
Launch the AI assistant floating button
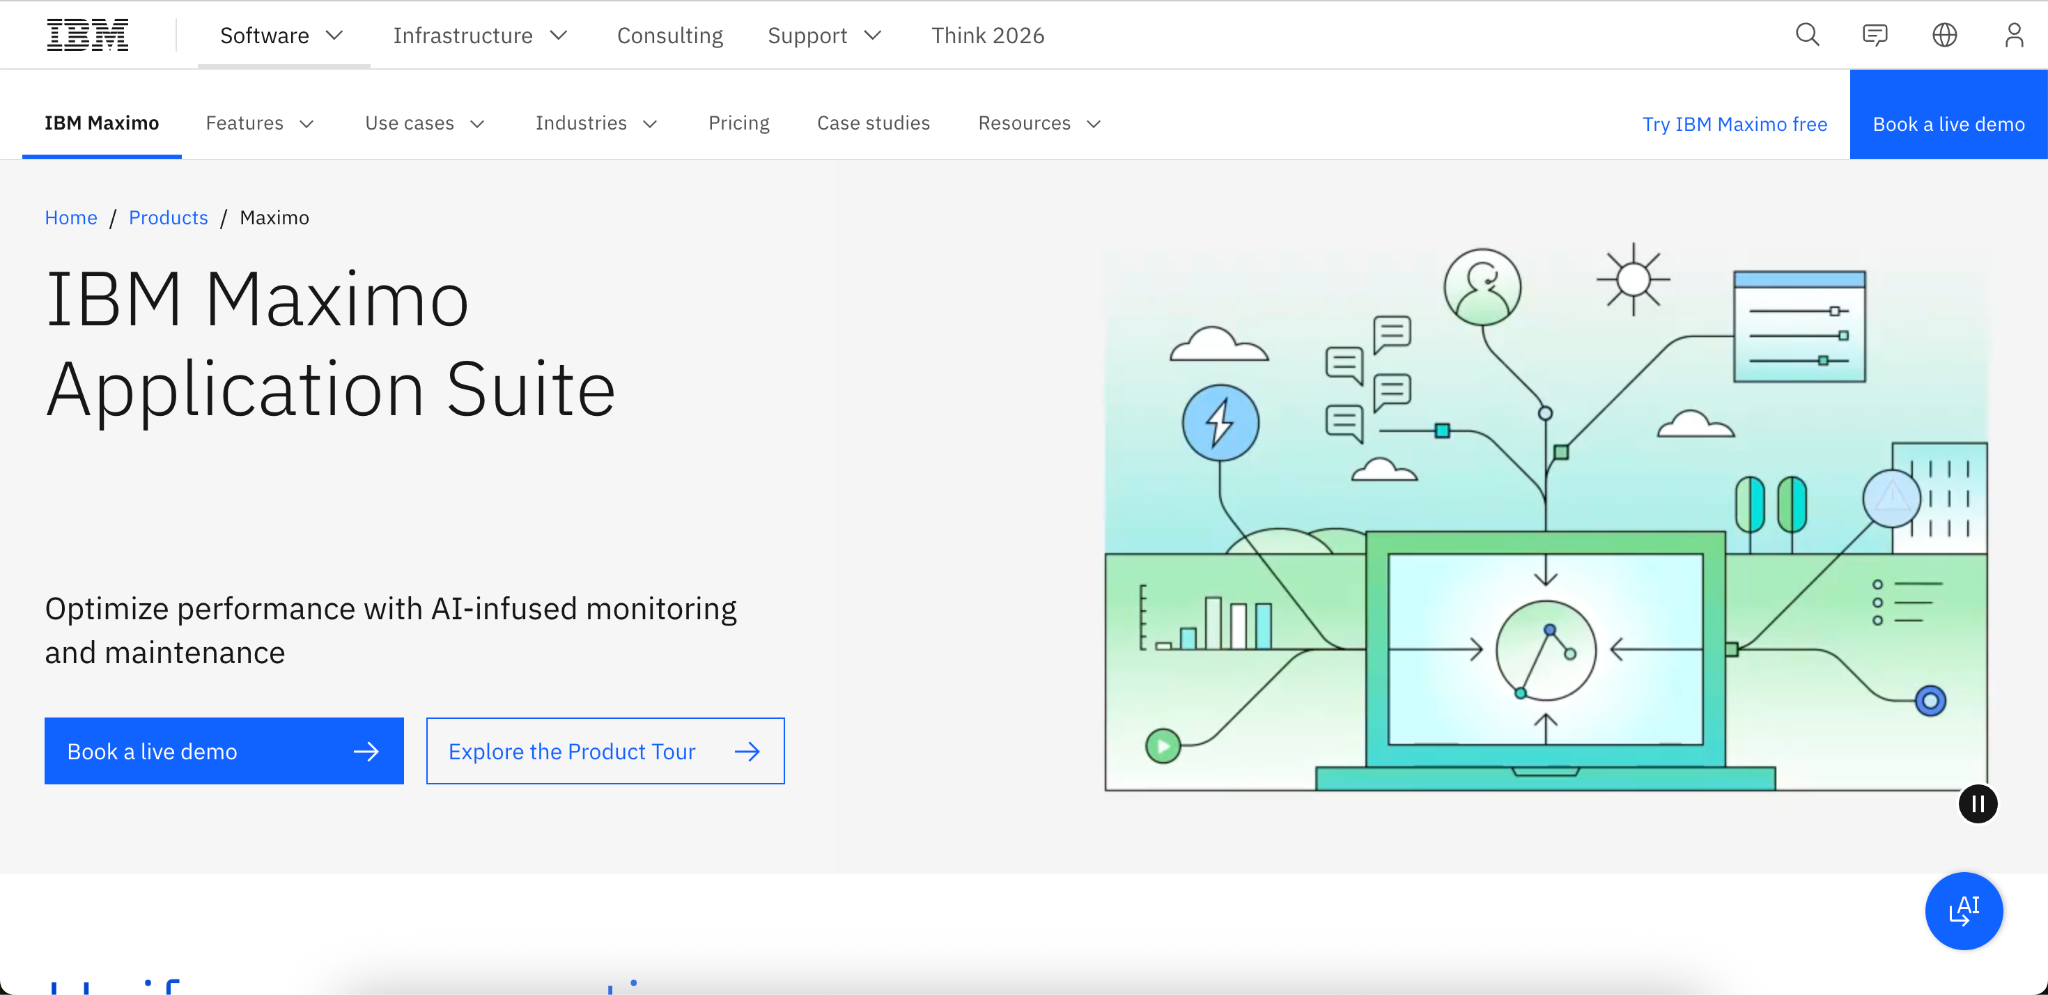(1963, 911)
